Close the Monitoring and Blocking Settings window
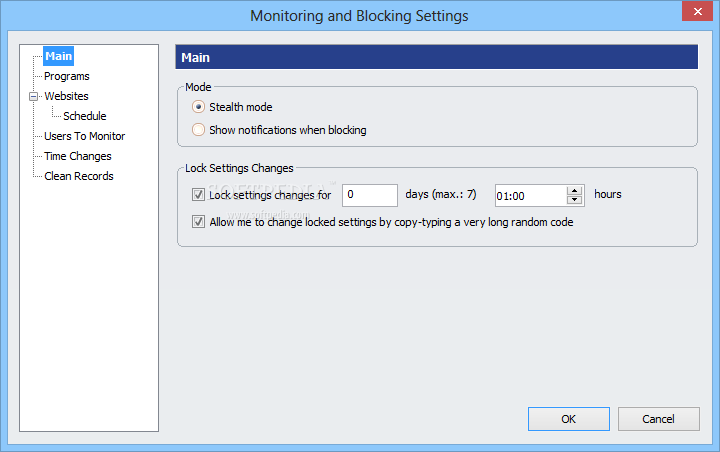Screen dimensions: 720x452 click(x=697, y=11)
